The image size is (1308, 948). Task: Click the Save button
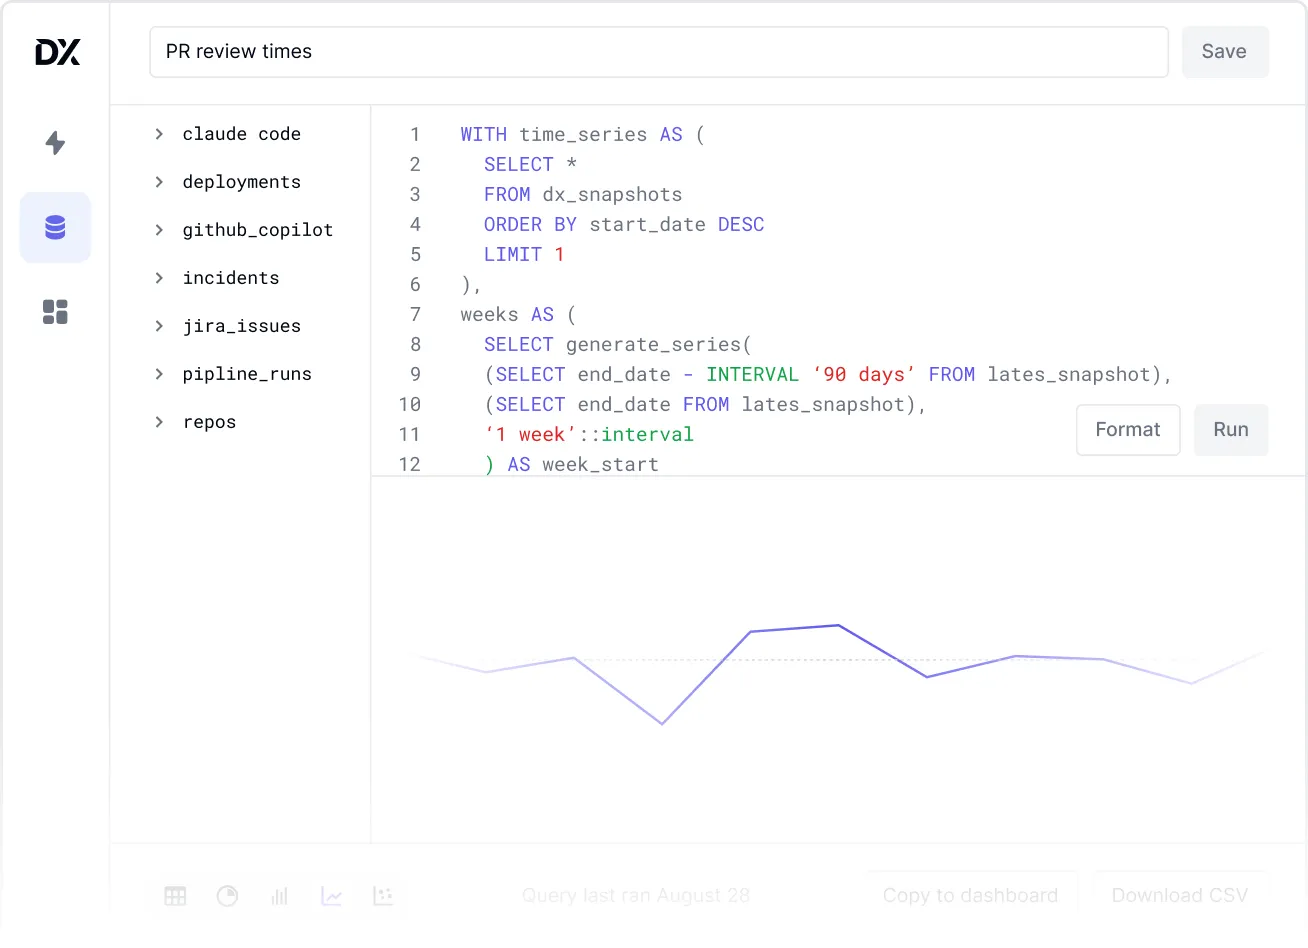tap(1224, 52)
